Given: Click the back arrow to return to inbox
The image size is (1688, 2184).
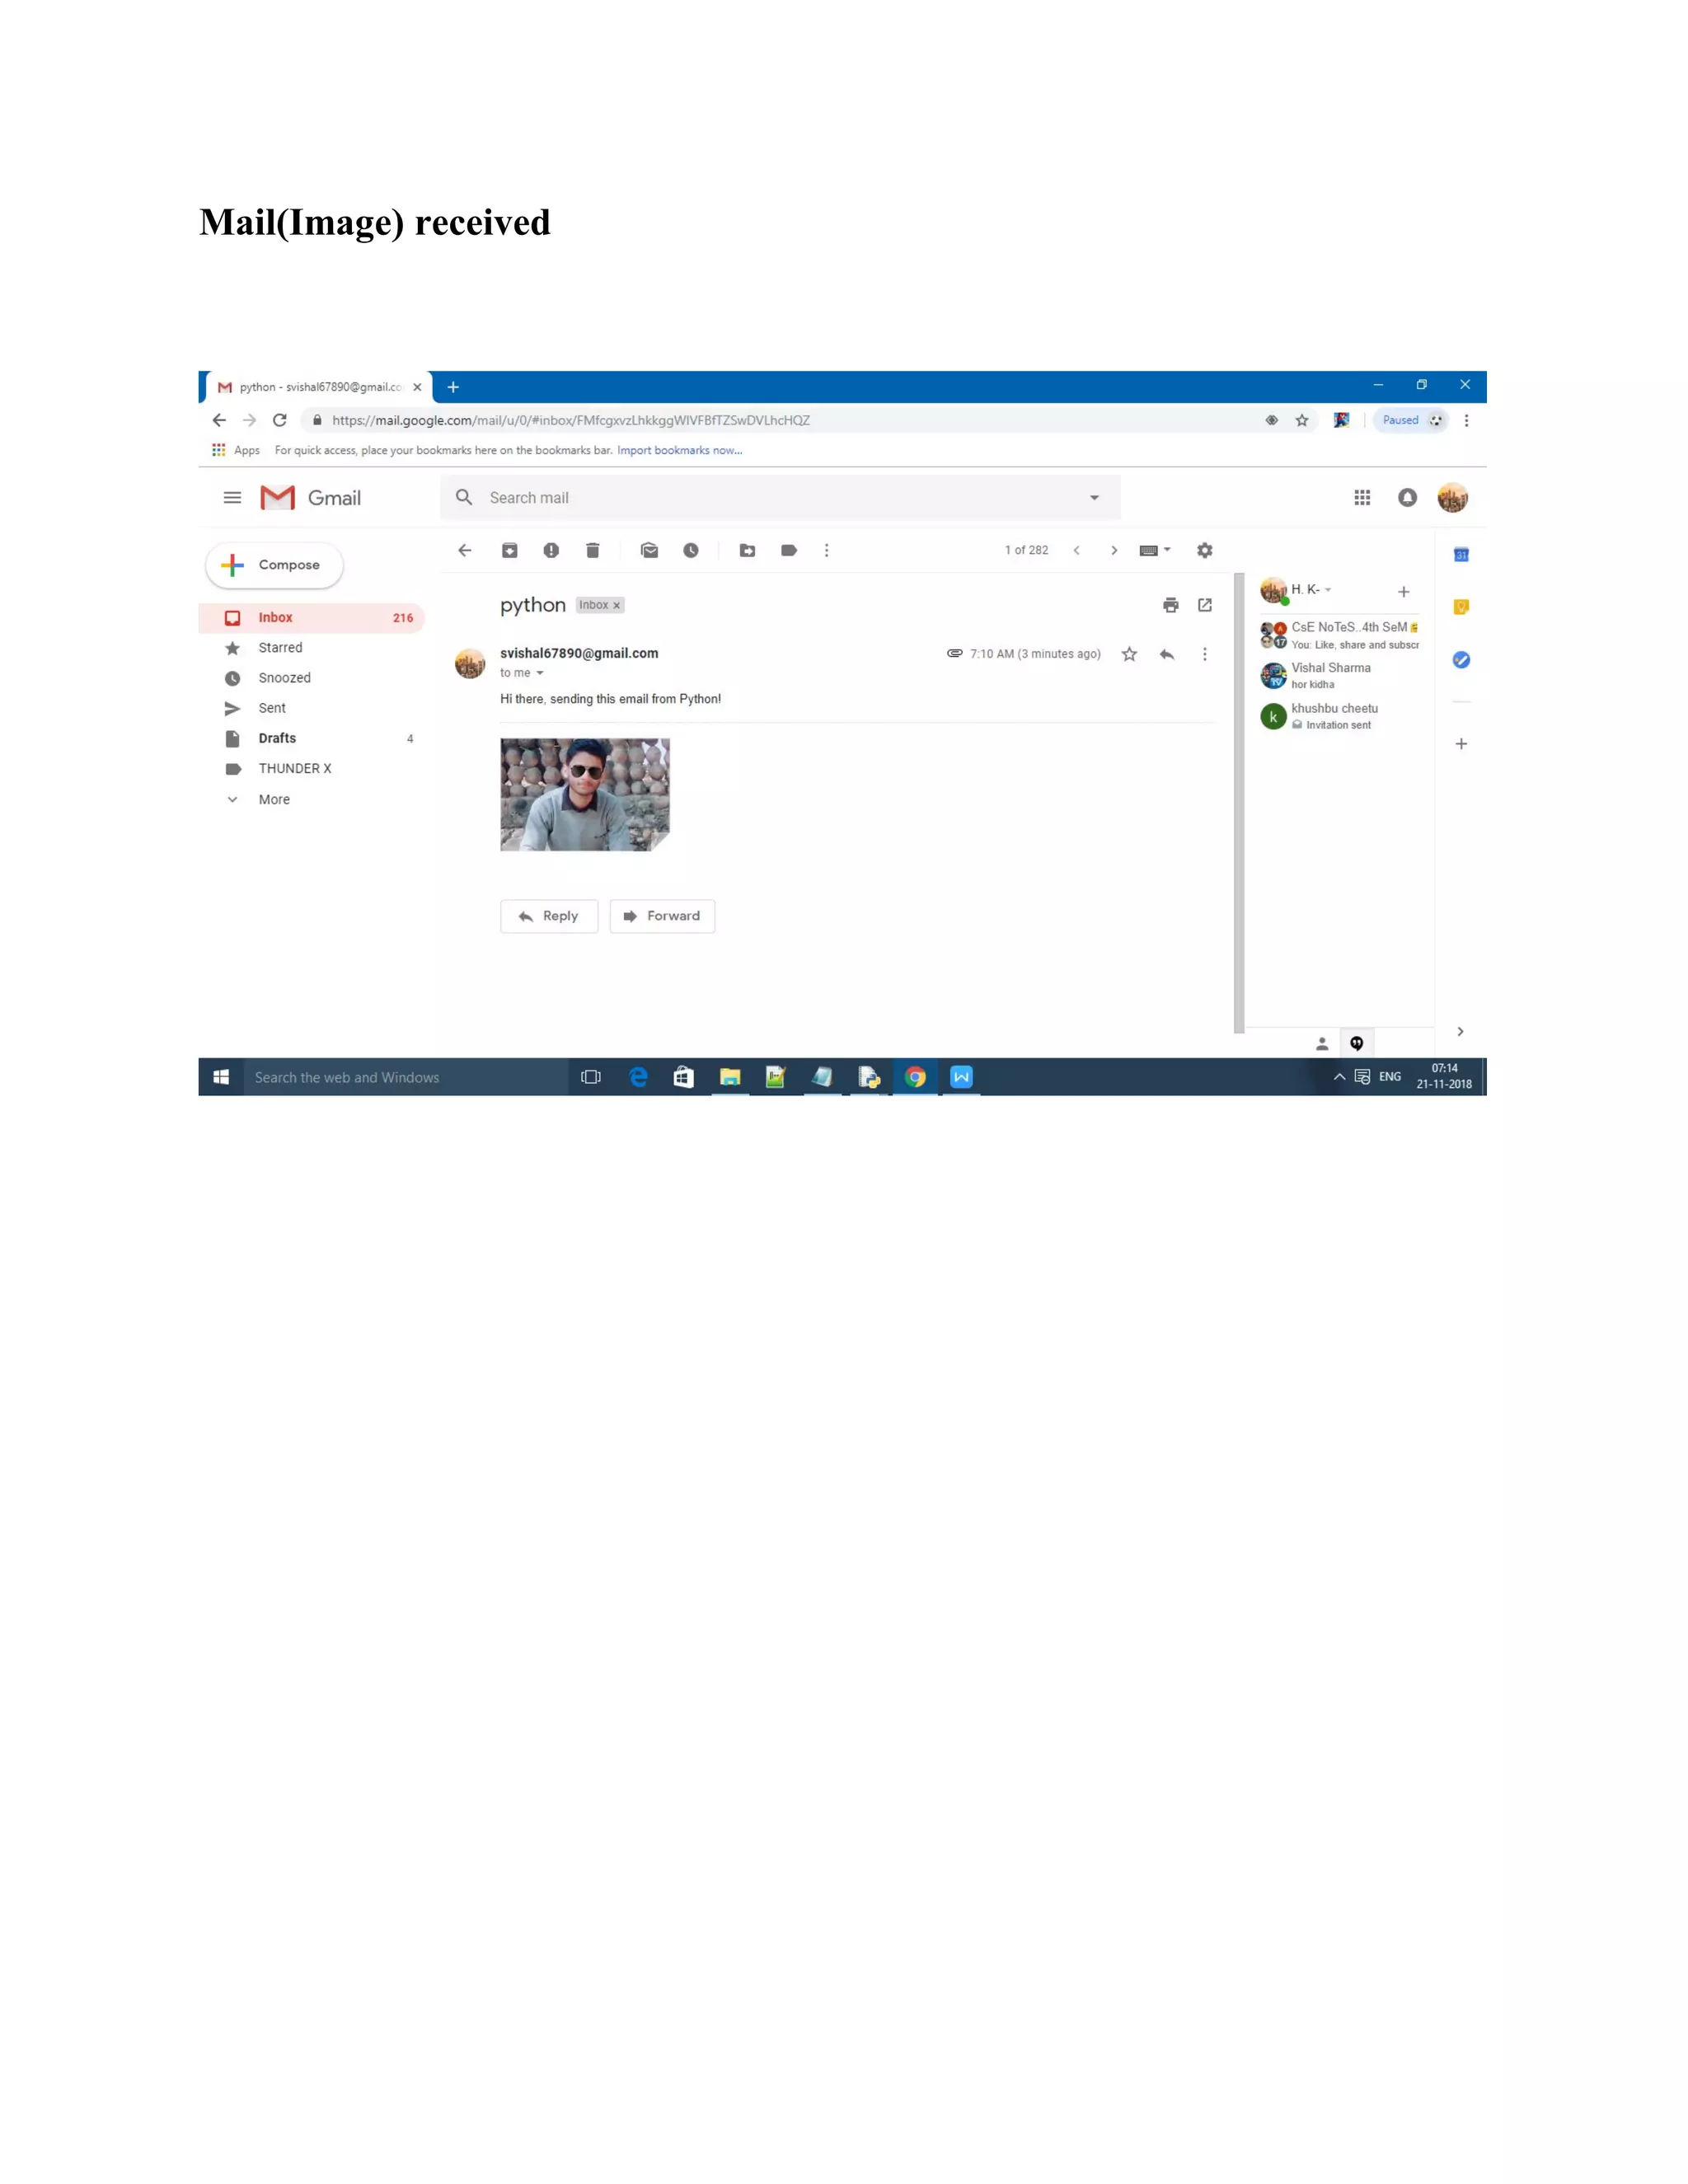Looking at the screenshot, I should (464, 550).
